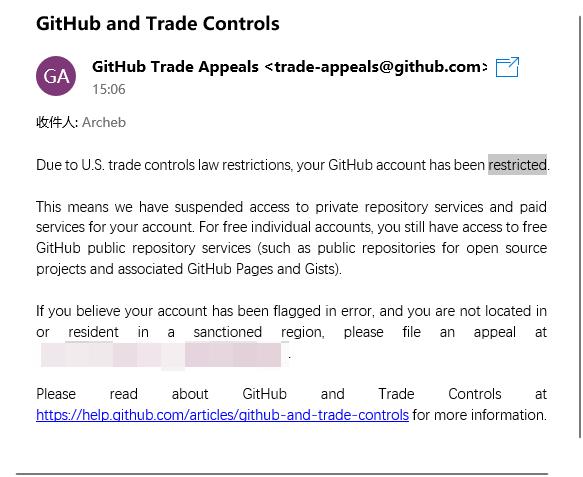Open the help.github.com trade controls link
Viewport: 583px width, 477px height.
(x=222, y=415)
